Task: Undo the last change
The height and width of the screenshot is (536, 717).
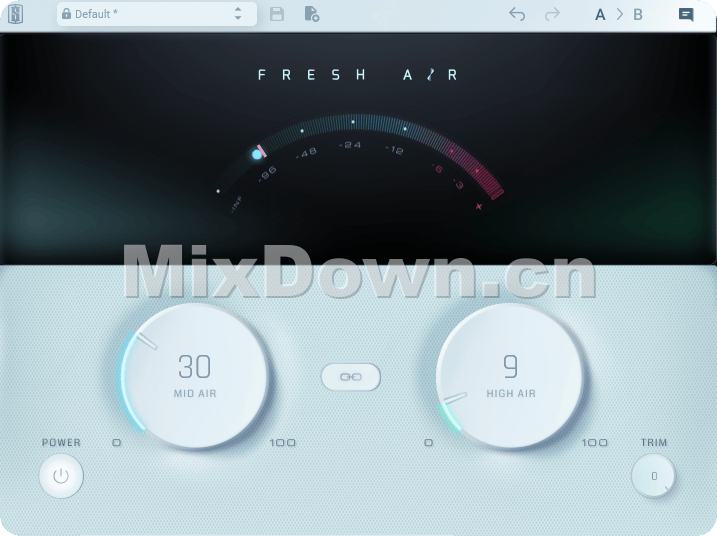Action: click(x=517, y=14)
